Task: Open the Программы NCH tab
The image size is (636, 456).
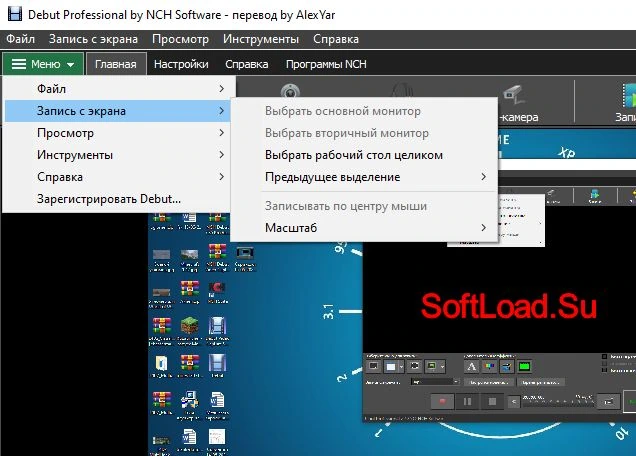Action: (326, 64)
